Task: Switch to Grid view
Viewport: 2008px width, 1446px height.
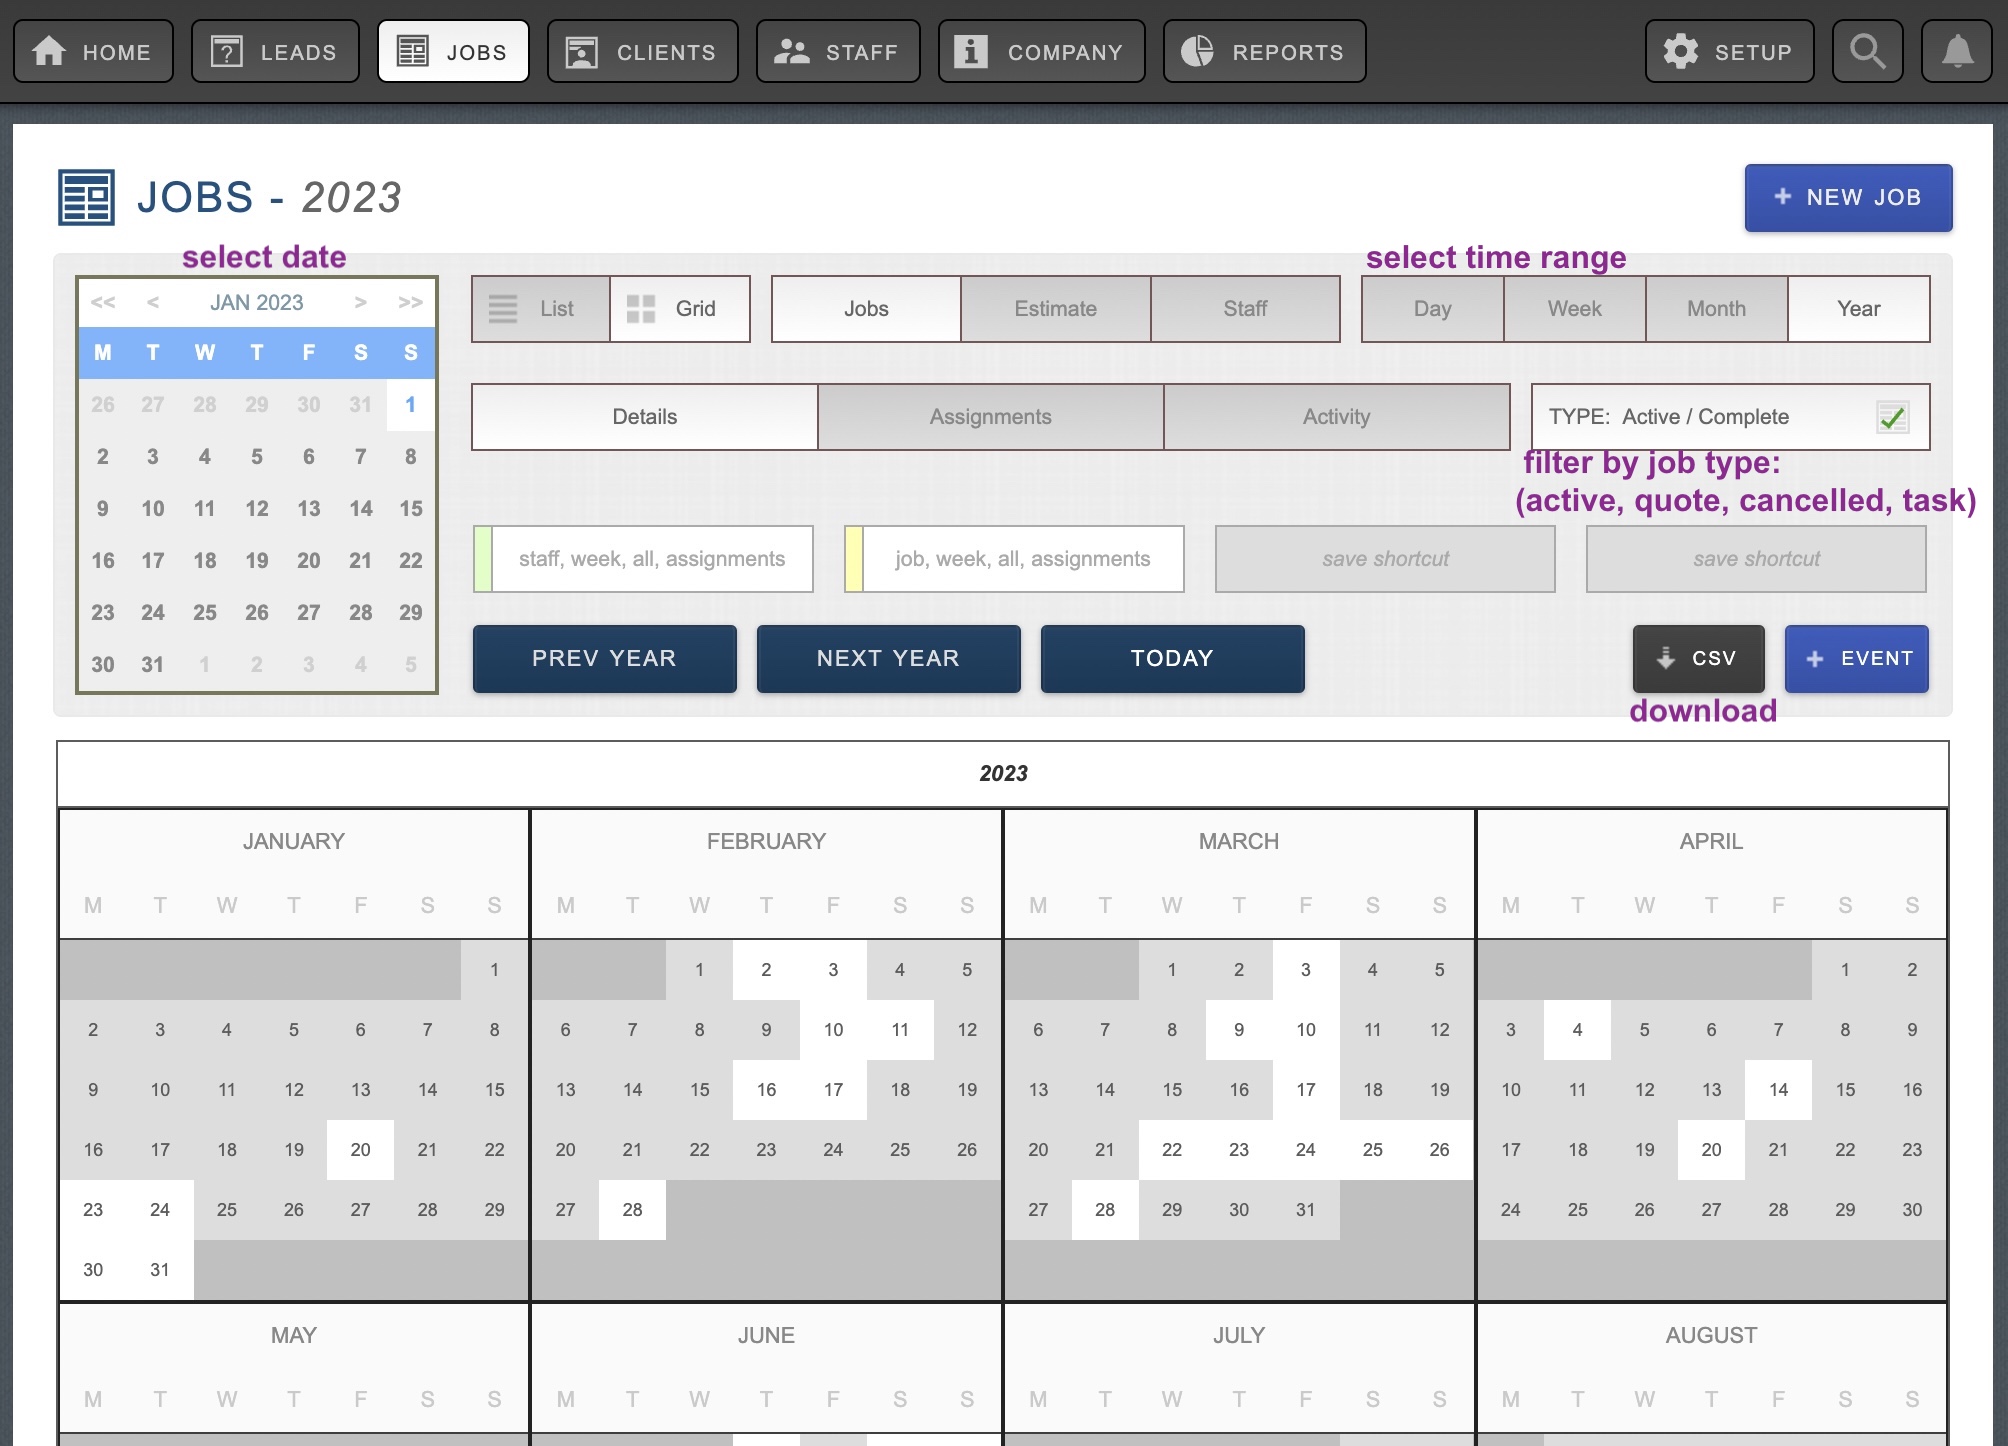Action: [x=680, y=309]
